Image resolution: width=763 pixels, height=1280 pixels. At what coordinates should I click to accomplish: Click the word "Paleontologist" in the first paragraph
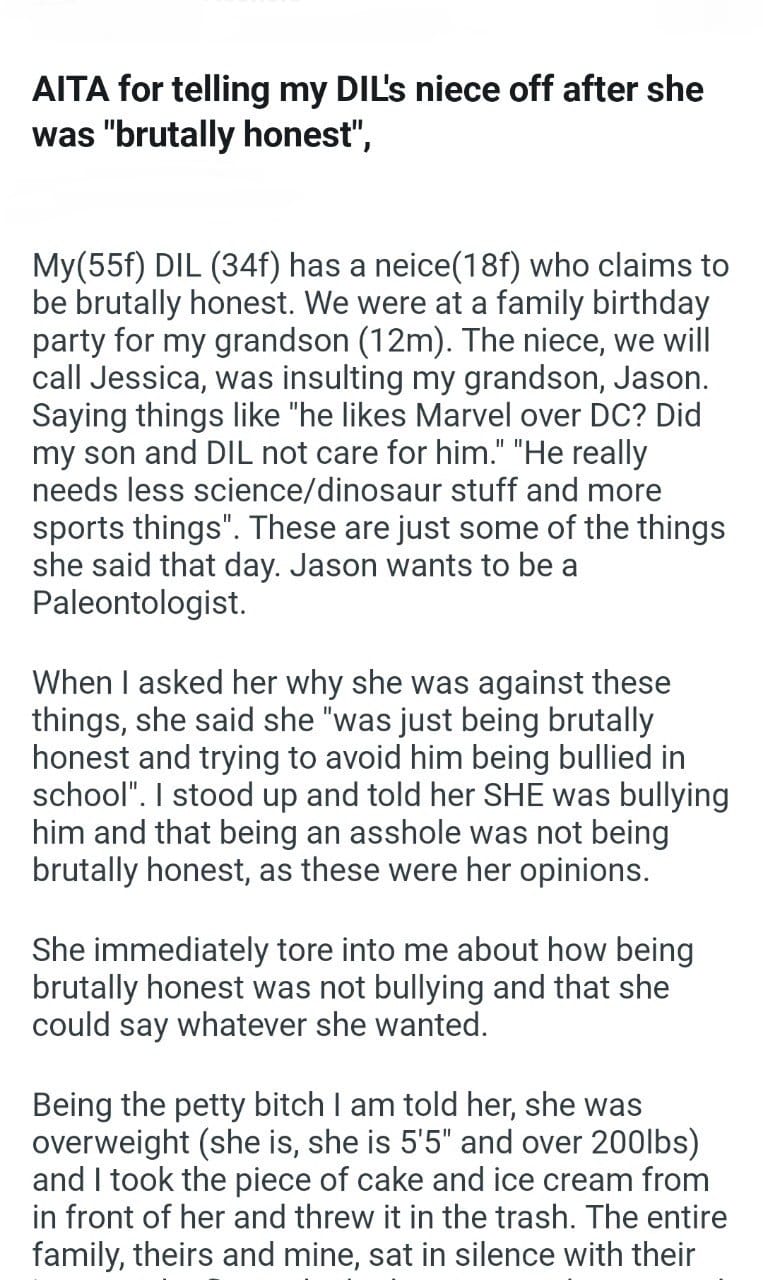[x=138, y=603]
